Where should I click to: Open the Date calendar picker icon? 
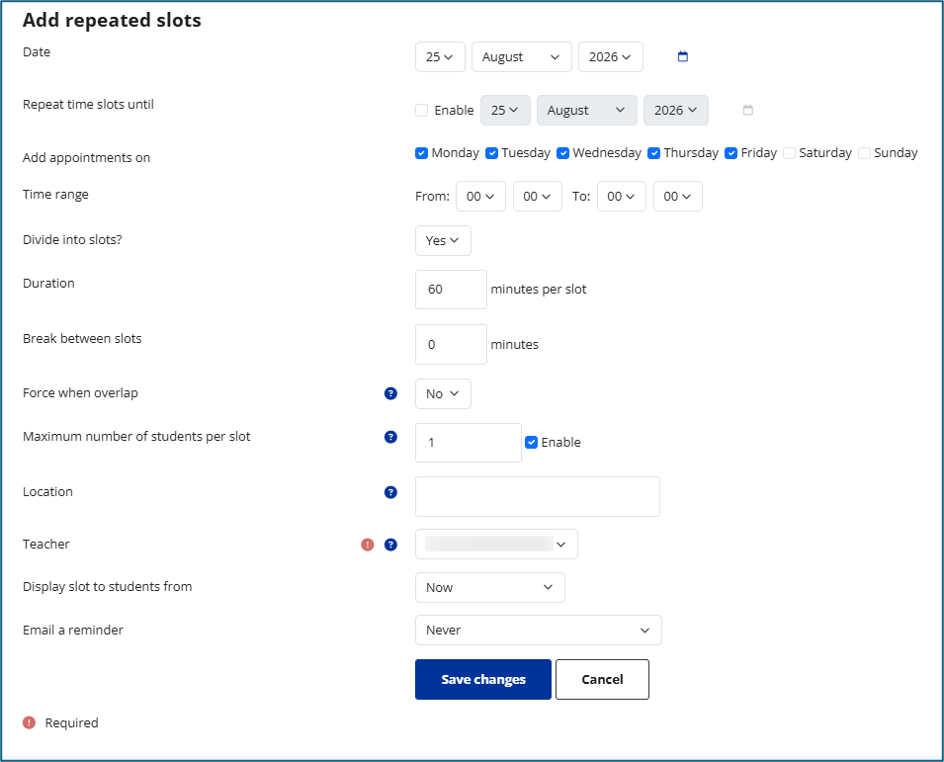pyautogui.click(x=683, y=57)
